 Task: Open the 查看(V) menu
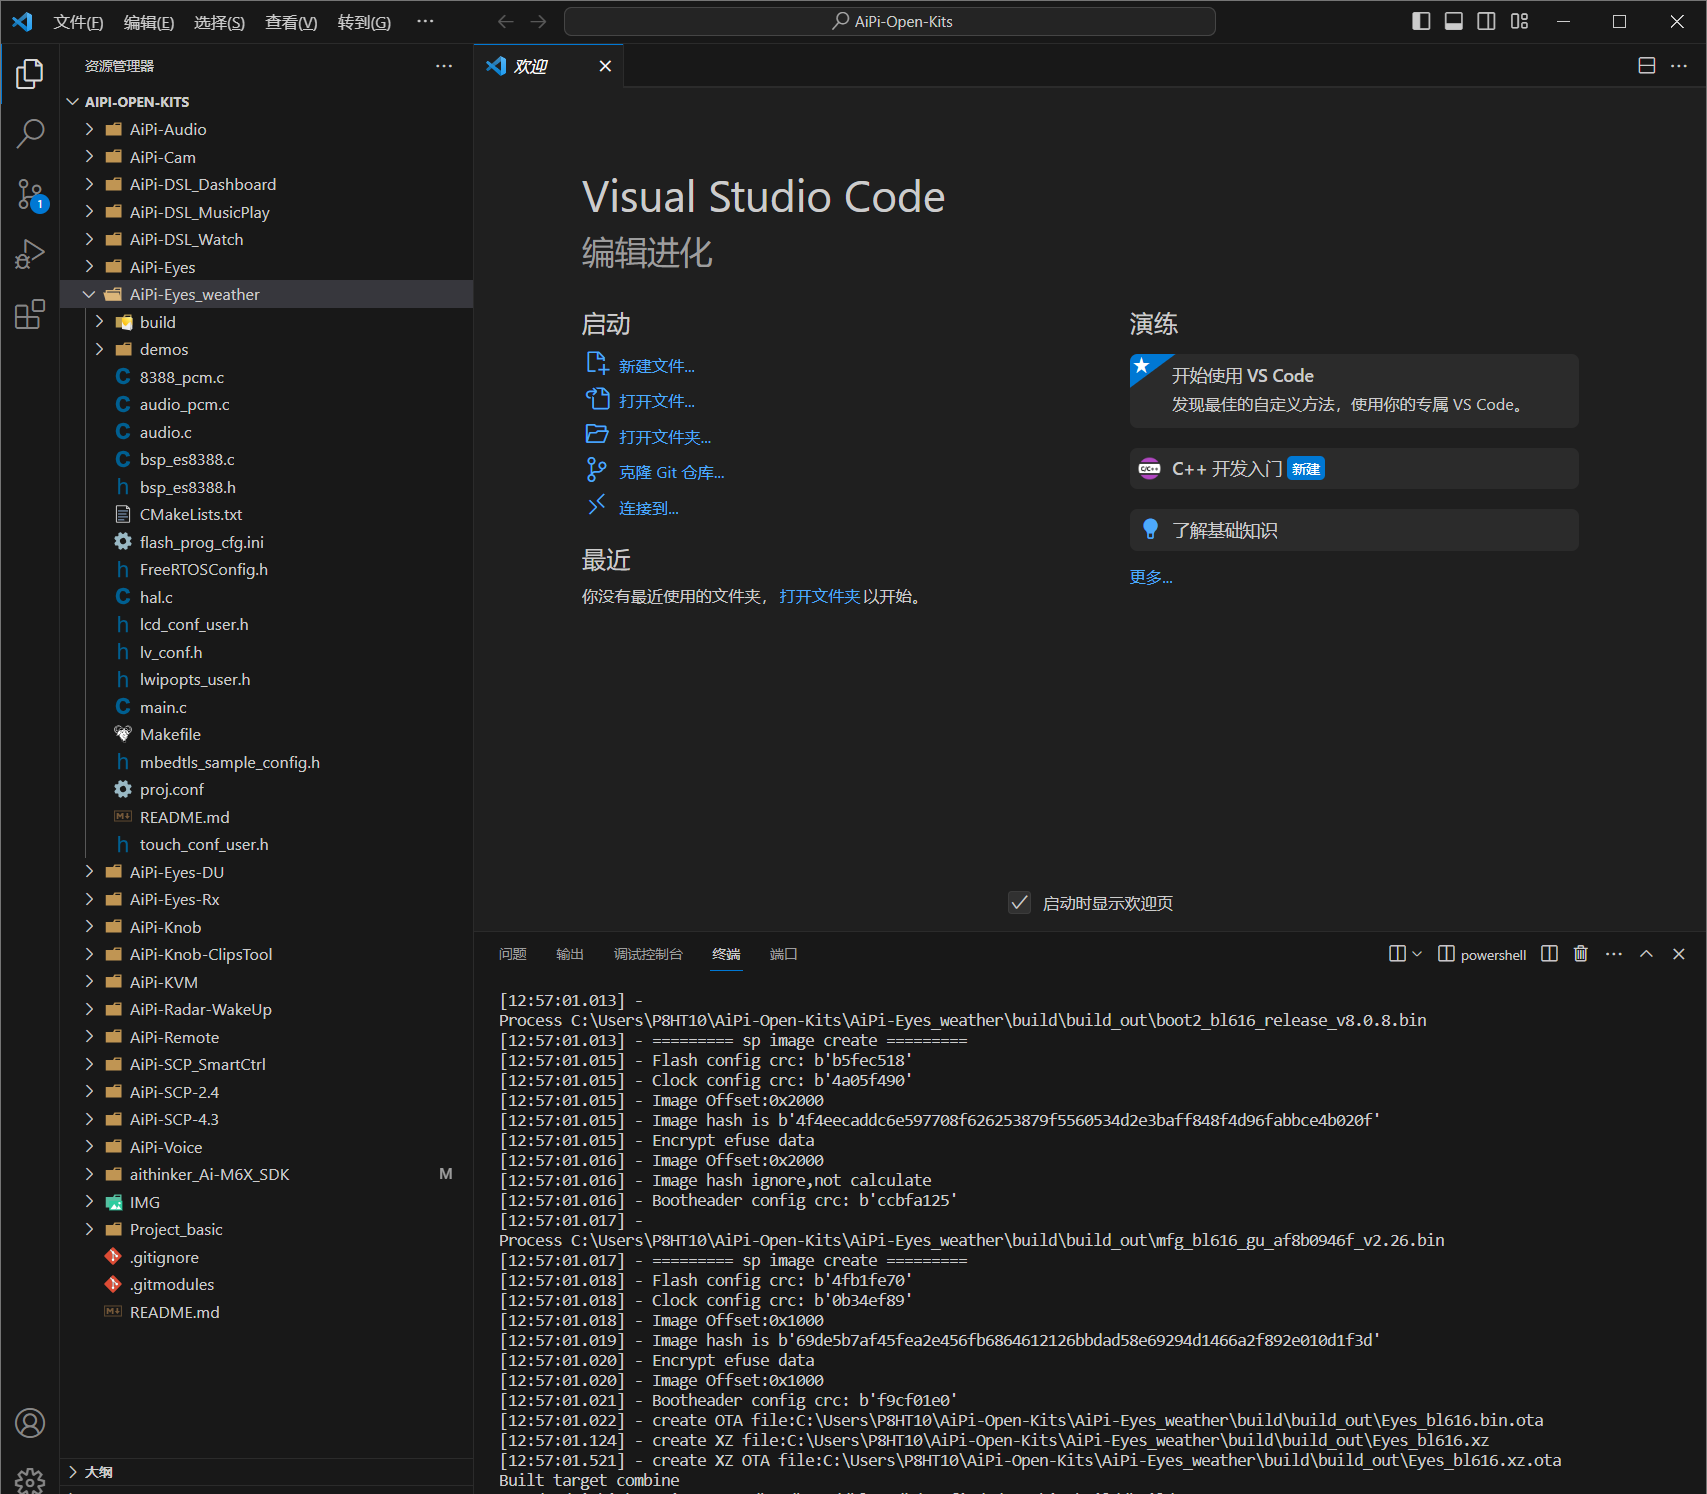(291, 22)
